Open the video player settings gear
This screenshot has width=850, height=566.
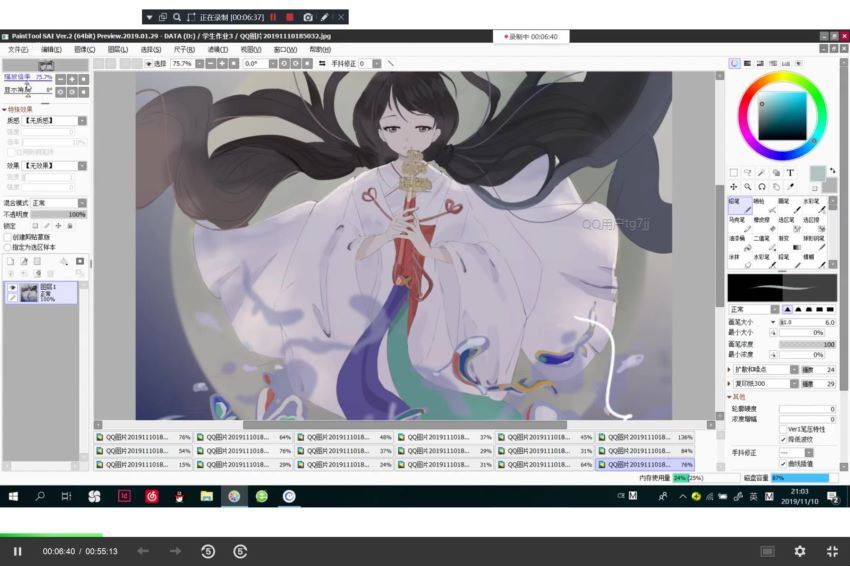[800, 551]
